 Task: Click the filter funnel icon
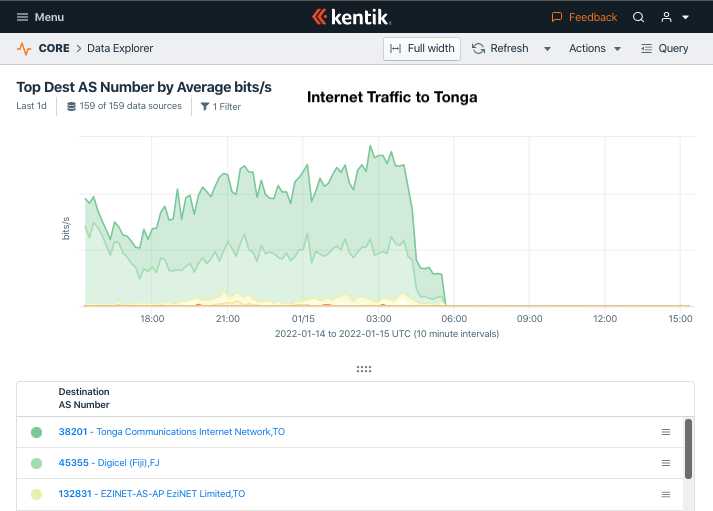click(x=205, y=106)
